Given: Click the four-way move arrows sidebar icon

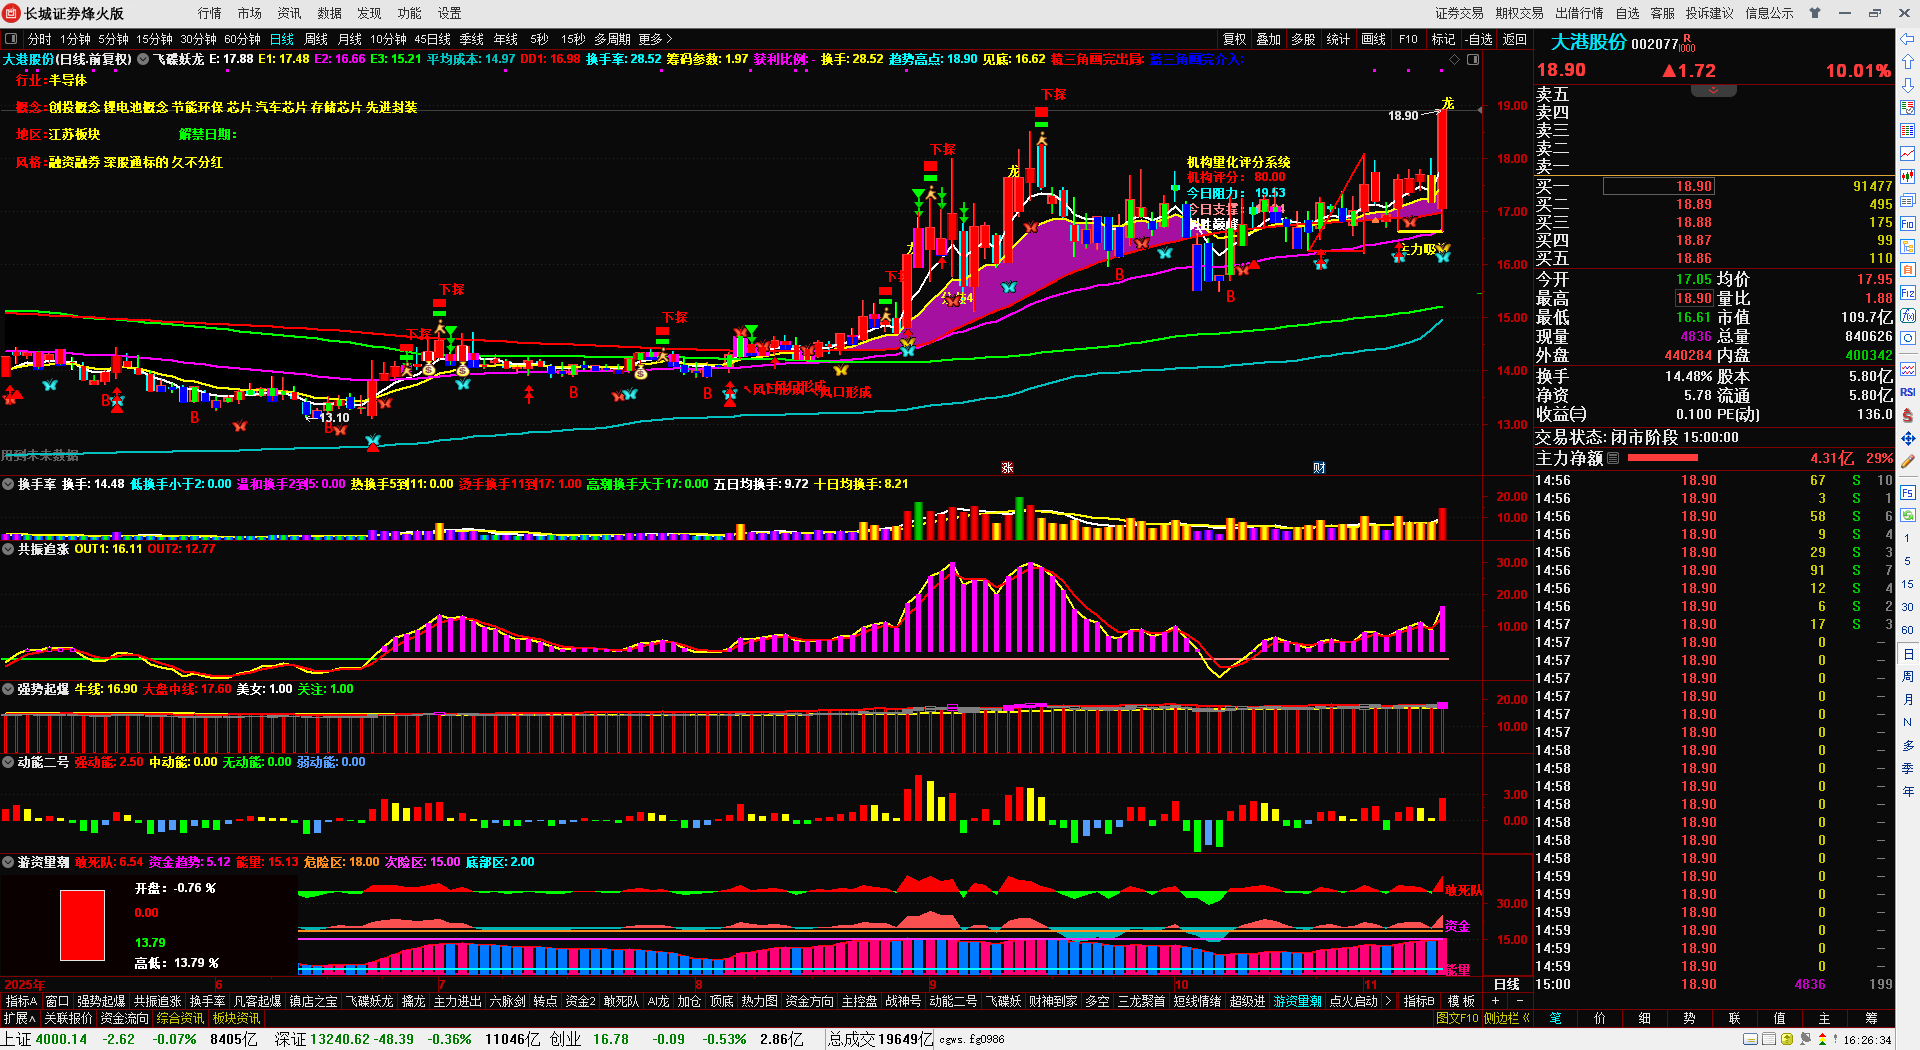Looking at the screenshot, I should click(x=1908, y=439).
